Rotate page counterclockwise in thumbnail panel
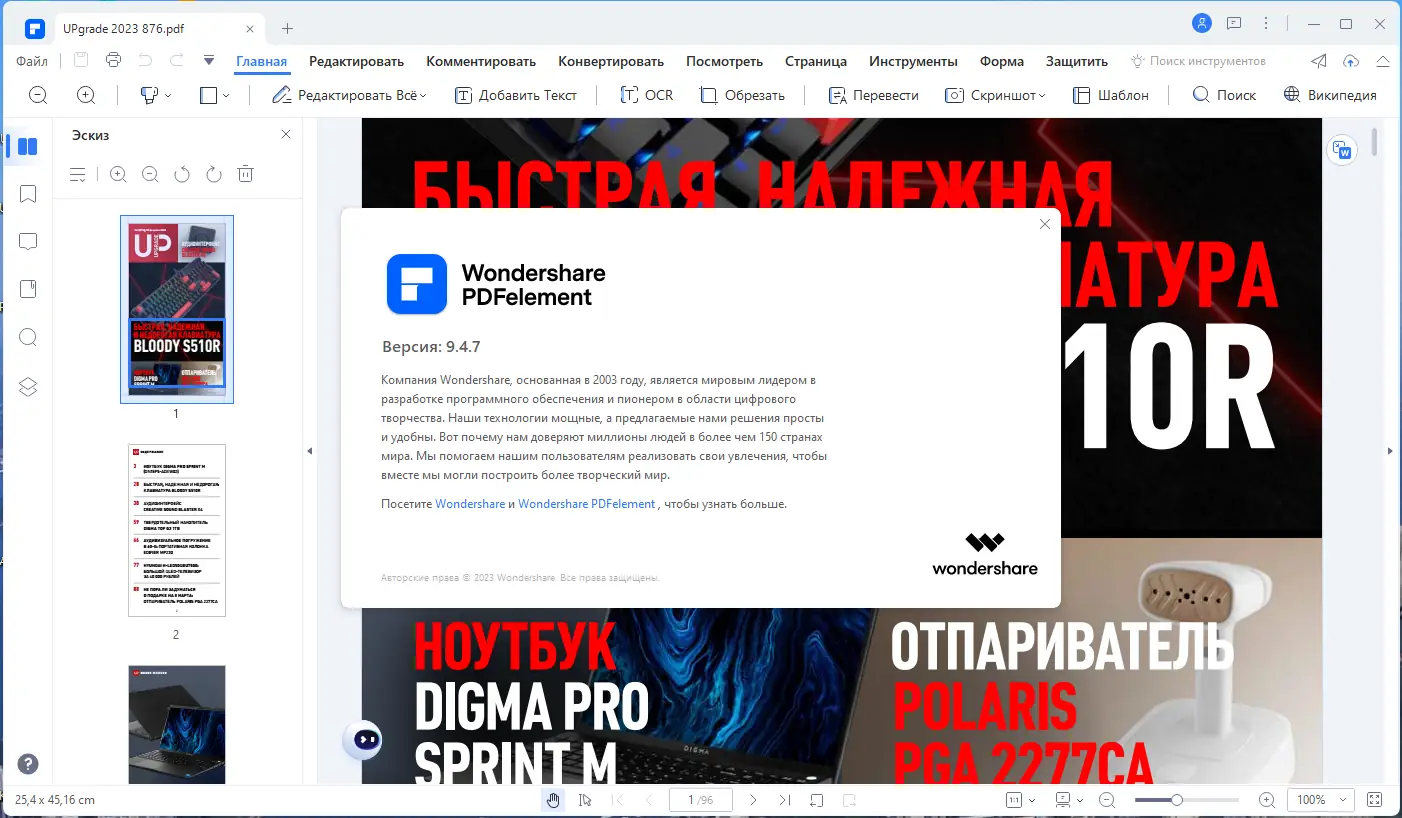 (x=182, y=174)
